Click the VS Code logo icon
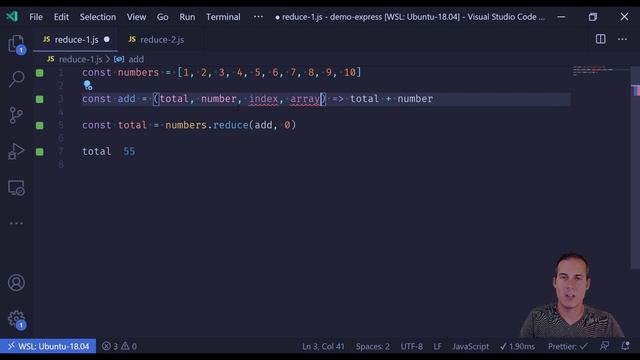 [x=11, y=16]
